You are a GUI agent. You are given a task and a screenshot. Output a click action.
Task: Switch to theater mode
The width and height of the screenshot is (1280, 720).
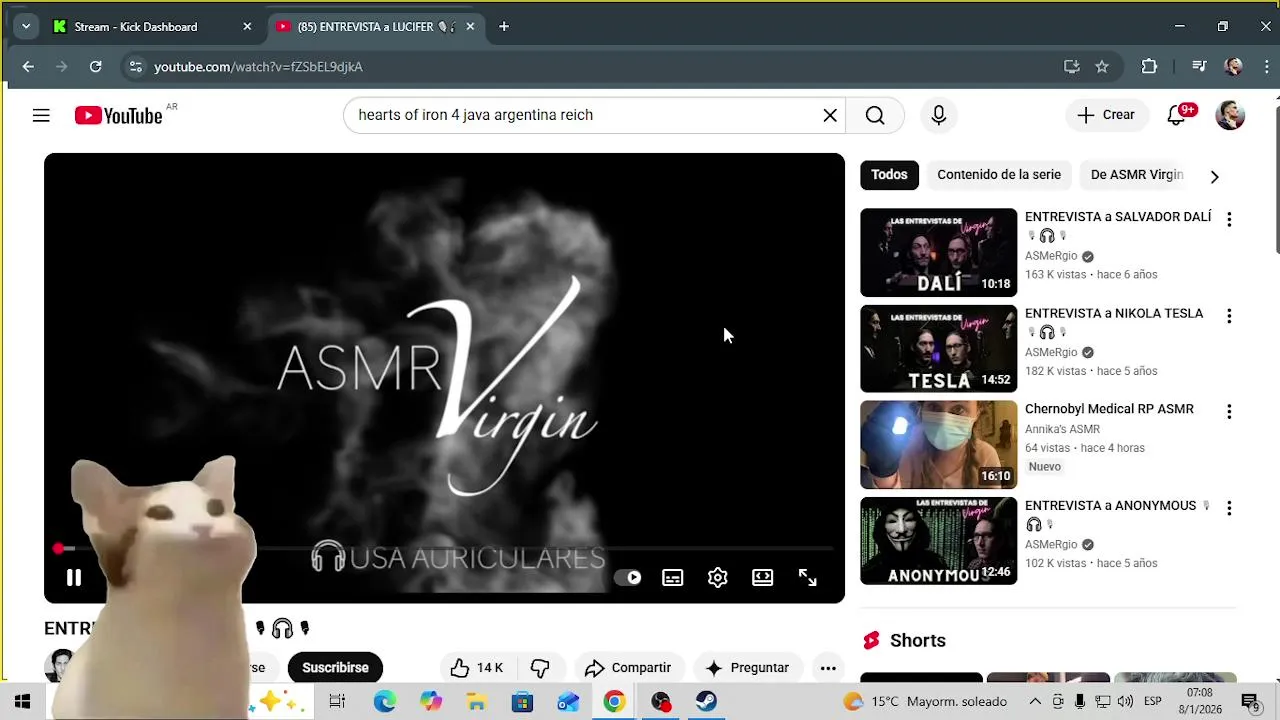pos(763,577)
